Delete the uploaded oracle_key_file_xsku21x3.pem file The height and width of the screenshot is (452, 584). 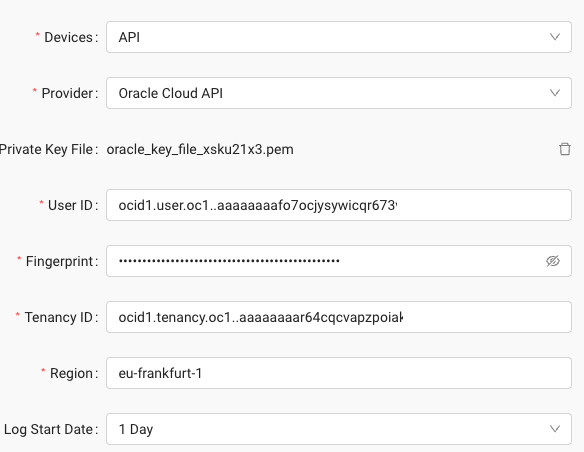point(565,149)
